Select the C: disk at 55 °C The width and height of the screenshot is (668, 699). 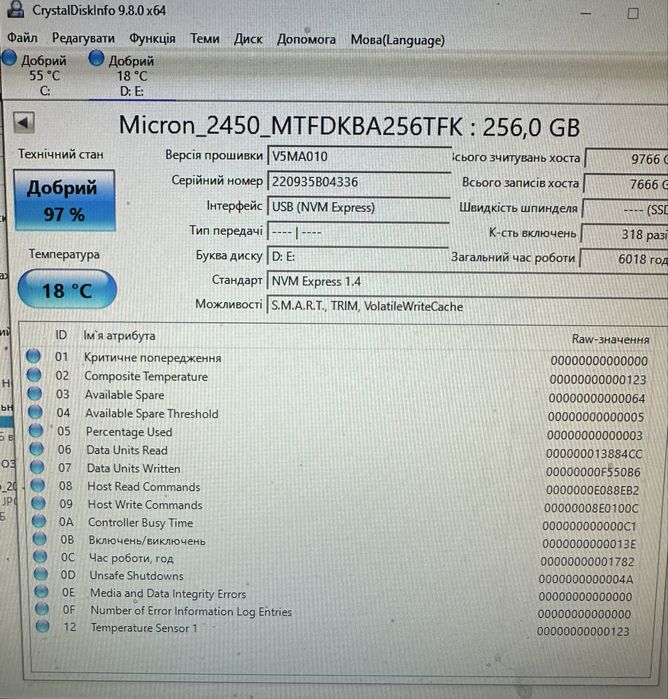[x=35, y=74]
